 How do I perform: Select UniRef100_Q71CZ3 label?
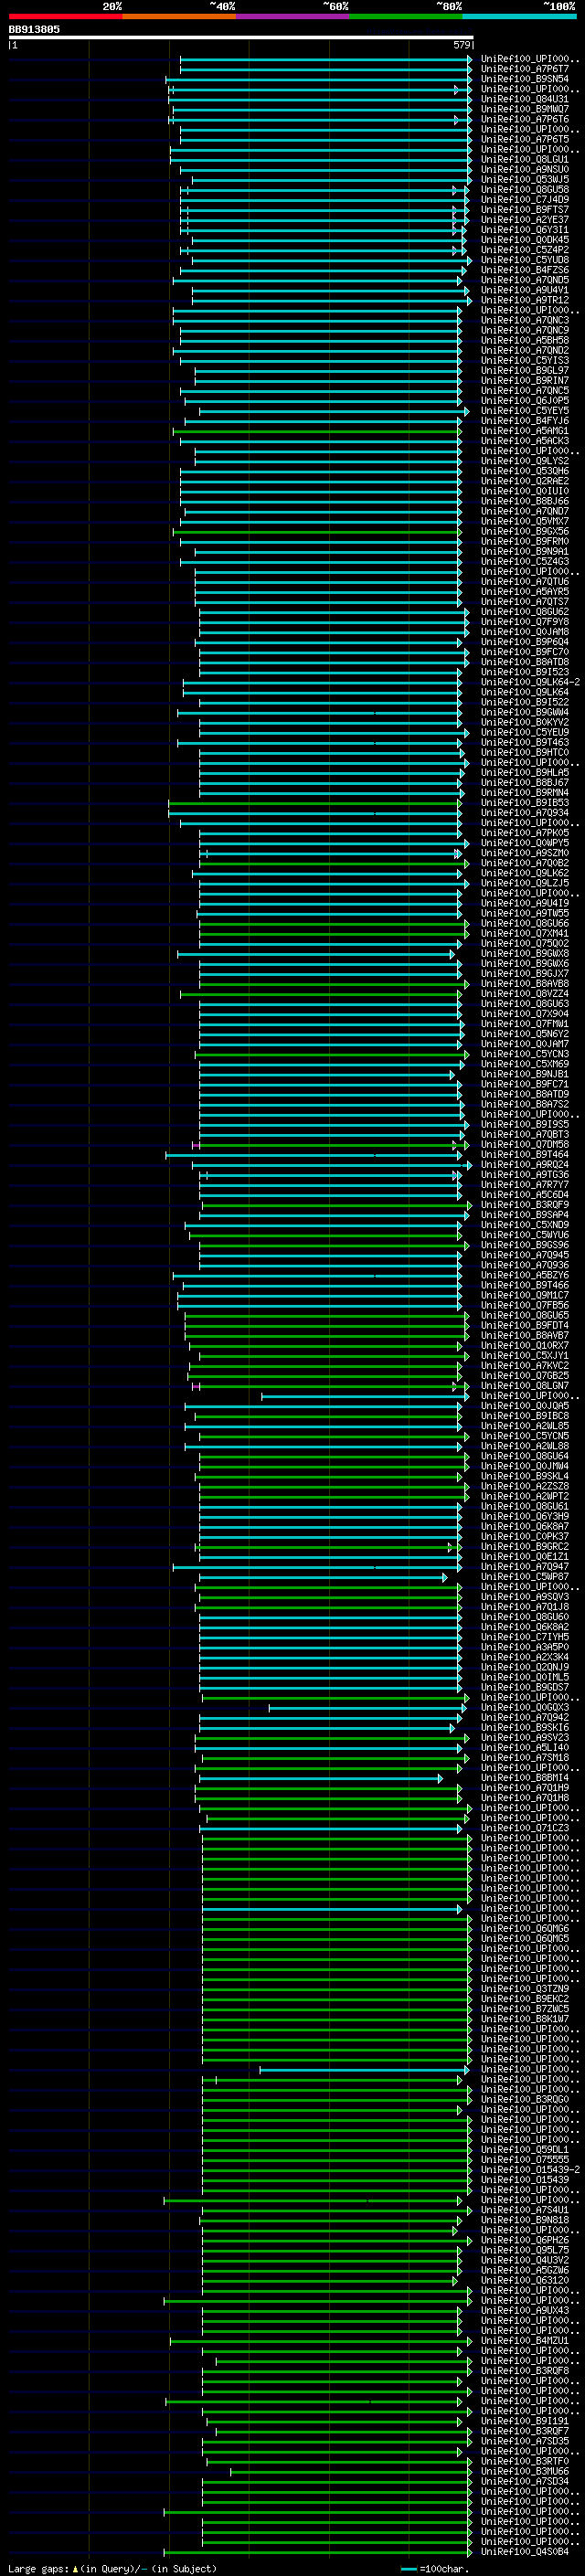click(524, 1828)
